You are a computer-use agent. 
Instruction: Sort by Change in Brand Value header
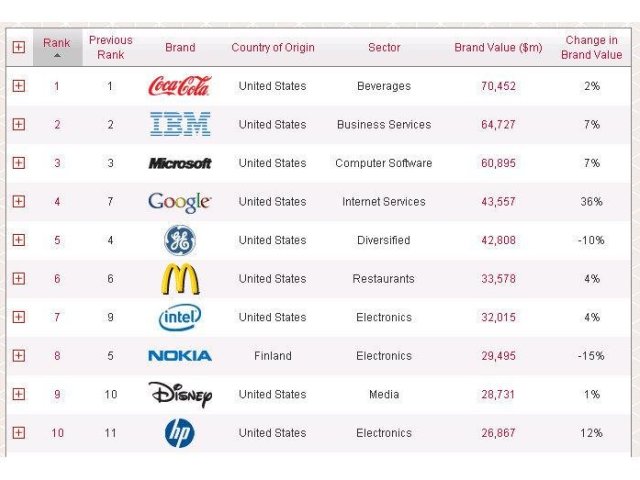tap(592, 47)
